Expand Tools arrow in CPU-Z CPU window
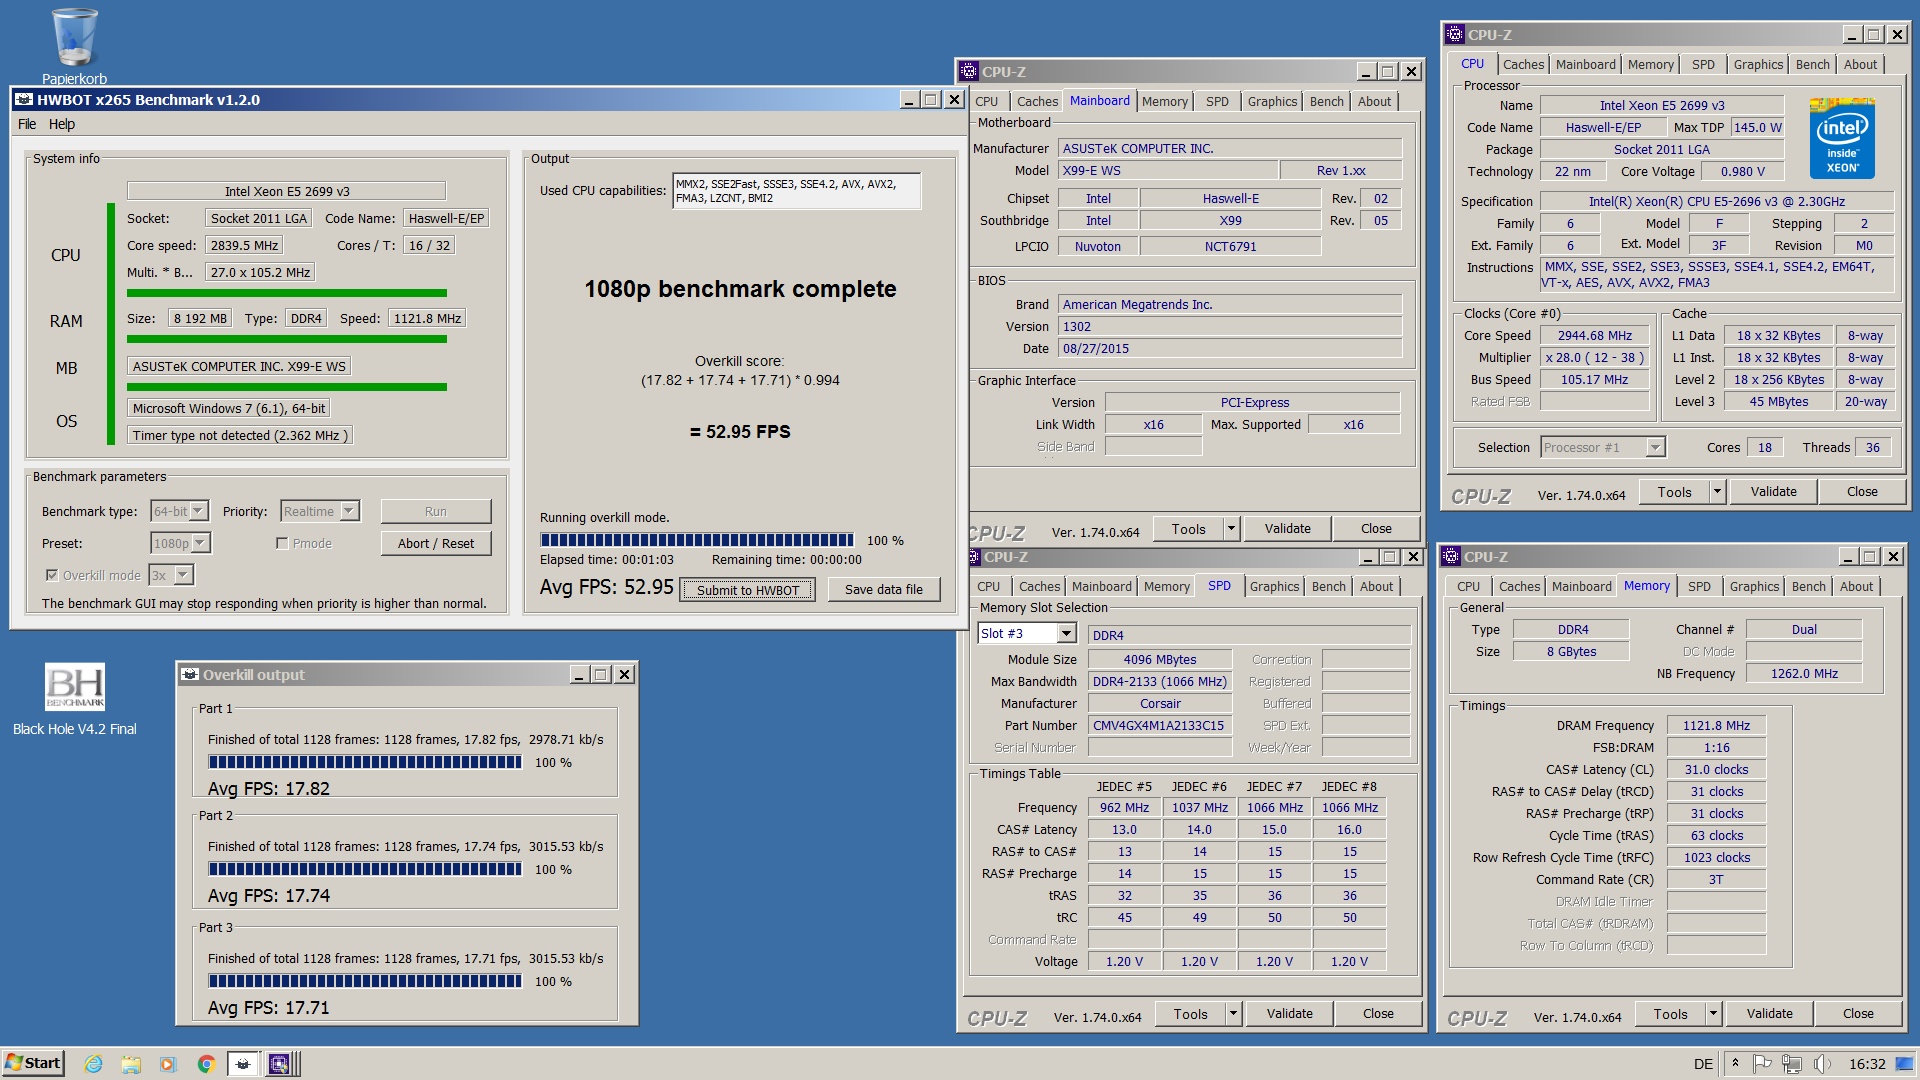 point(1718,492)
